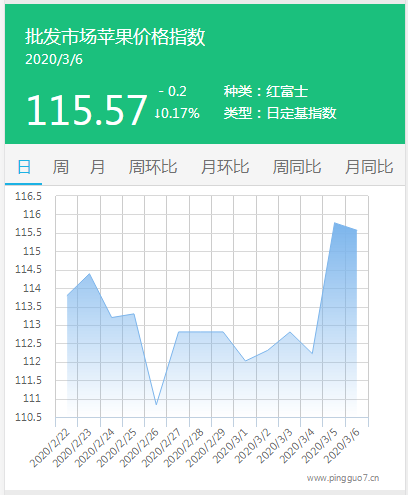Screen dimensions: 408x495
Task: Open the 周环比 tab
Action: (153, 167)
